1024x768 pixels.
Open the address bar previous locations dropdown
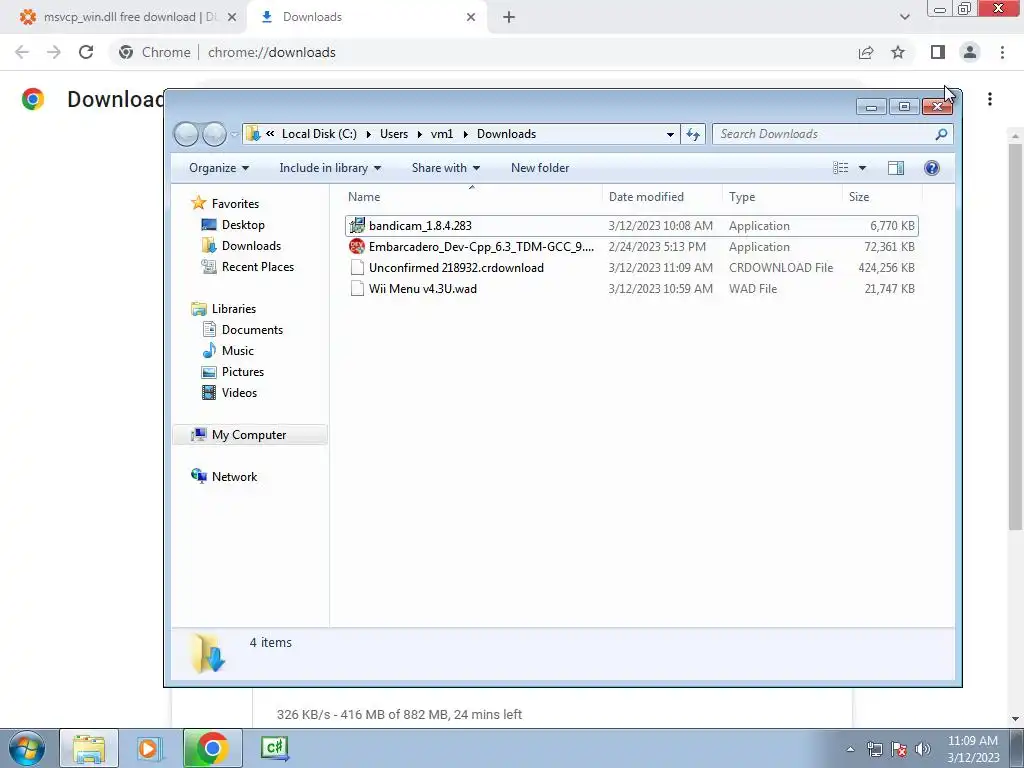click(670, 135)
